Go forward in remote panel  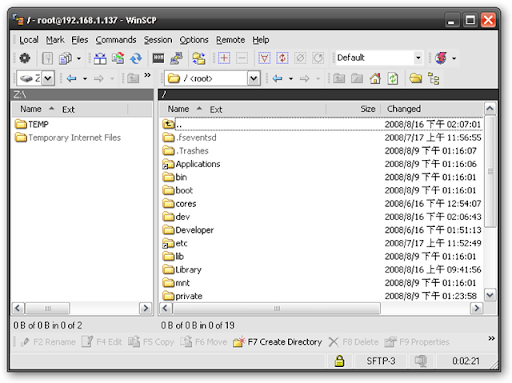point(304,79)
